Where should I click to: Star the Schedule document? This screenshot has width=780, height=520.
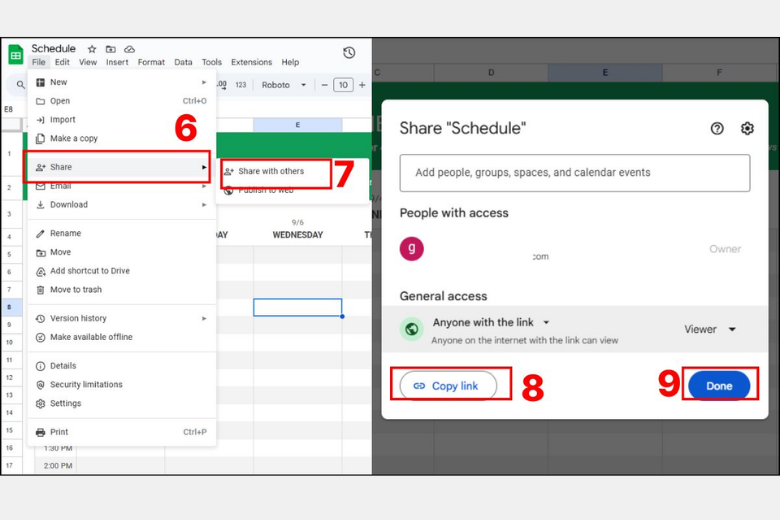pyautogui.click(x=92, y=49)
